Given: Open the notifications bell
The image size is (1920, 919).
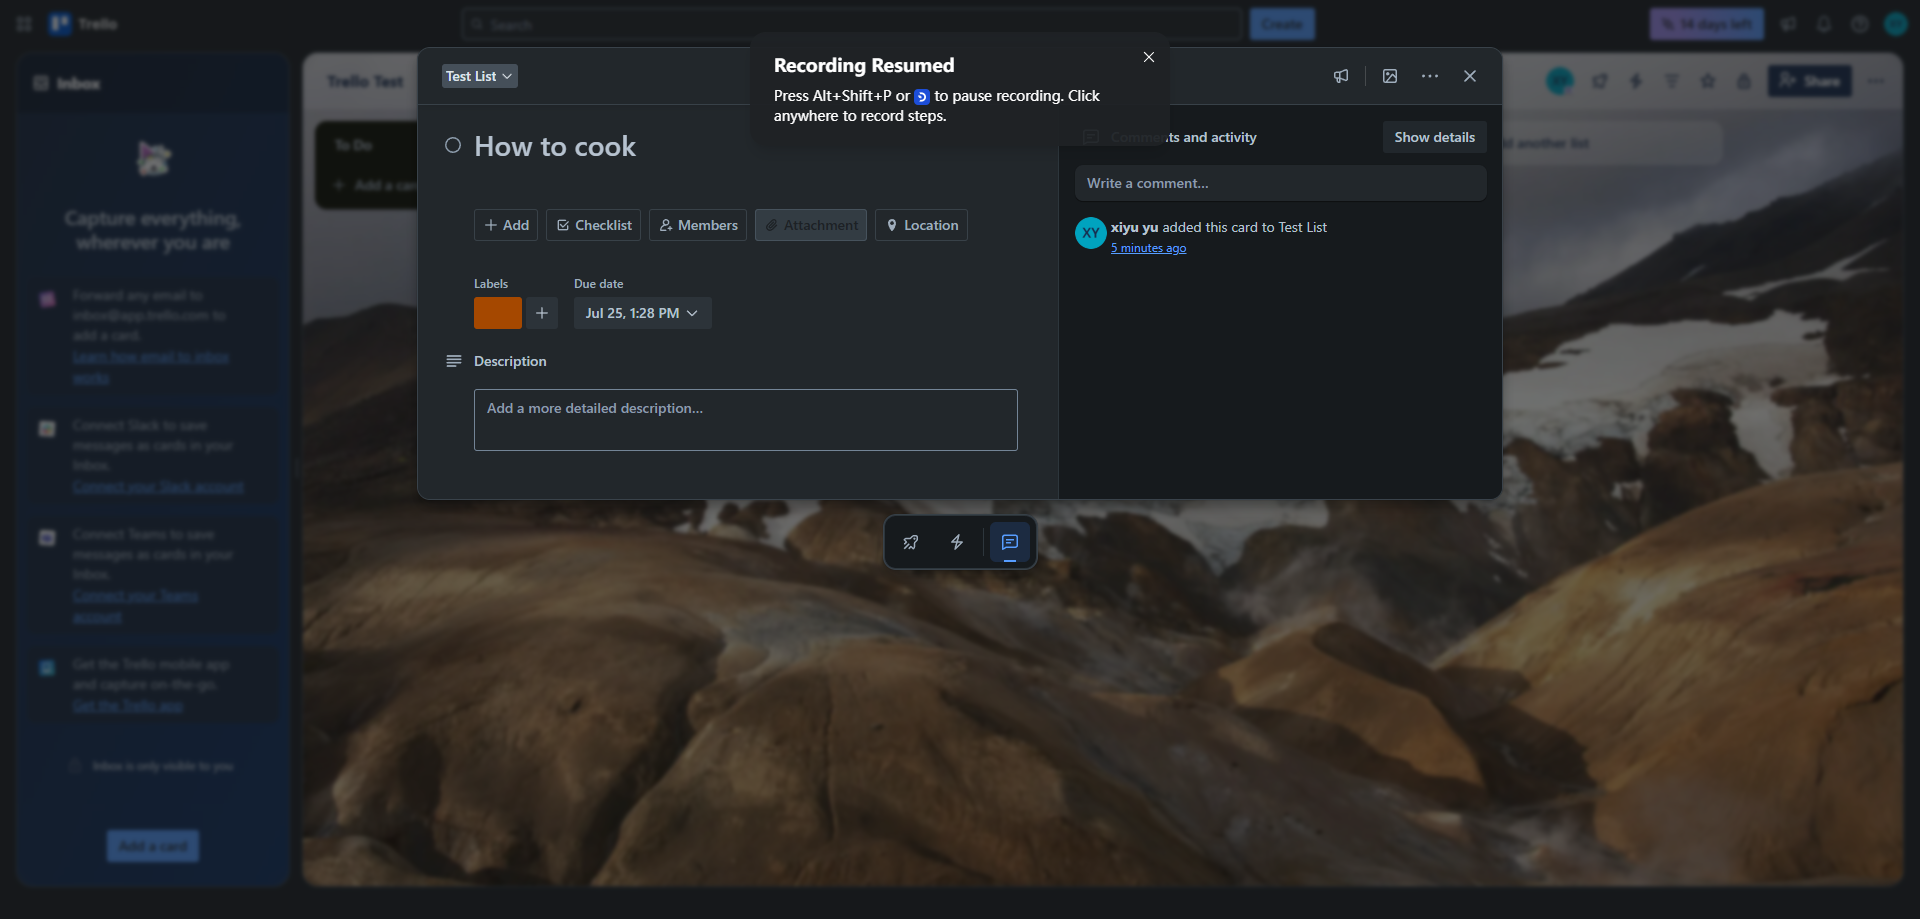Looking at the screenshot, I should coord(1824,24).
